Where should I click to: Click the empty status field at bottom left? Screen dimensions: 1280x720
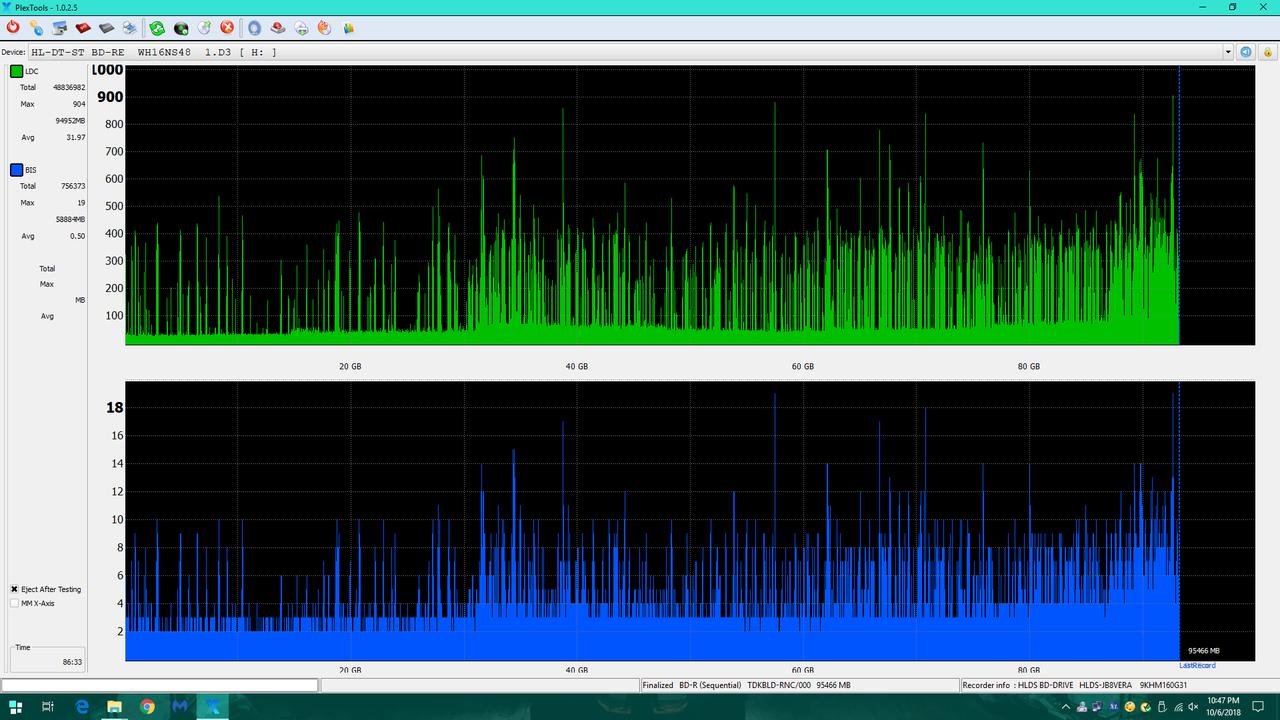click(160, 685)
